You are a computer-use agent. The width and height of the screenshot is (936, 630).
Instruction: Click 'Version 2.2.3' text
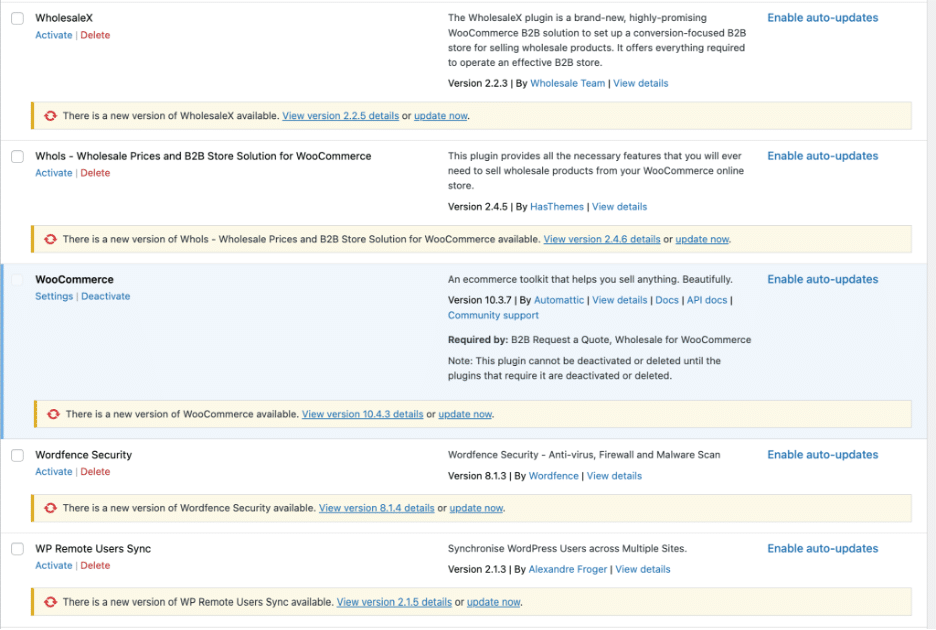pyautogui.click(x=478, y=84)
